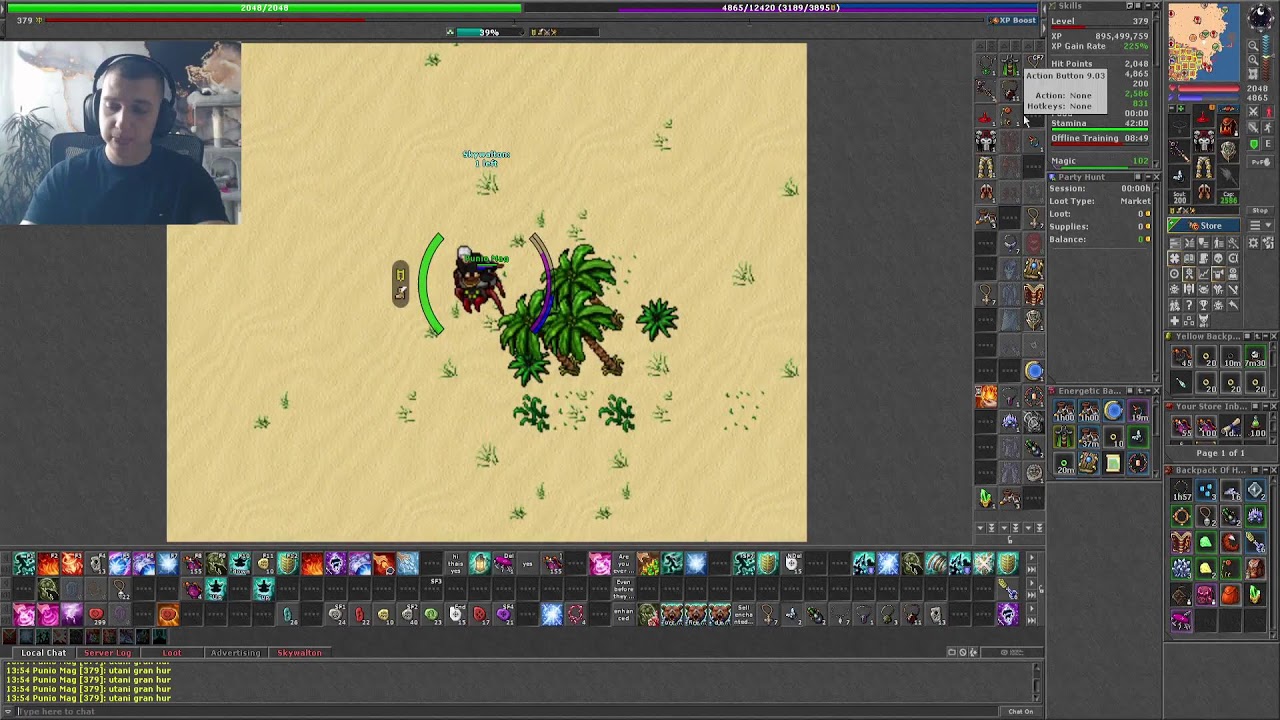Click the minimap thumbnail
This screenshot has width=1280, height=720.
point(1204,42)
